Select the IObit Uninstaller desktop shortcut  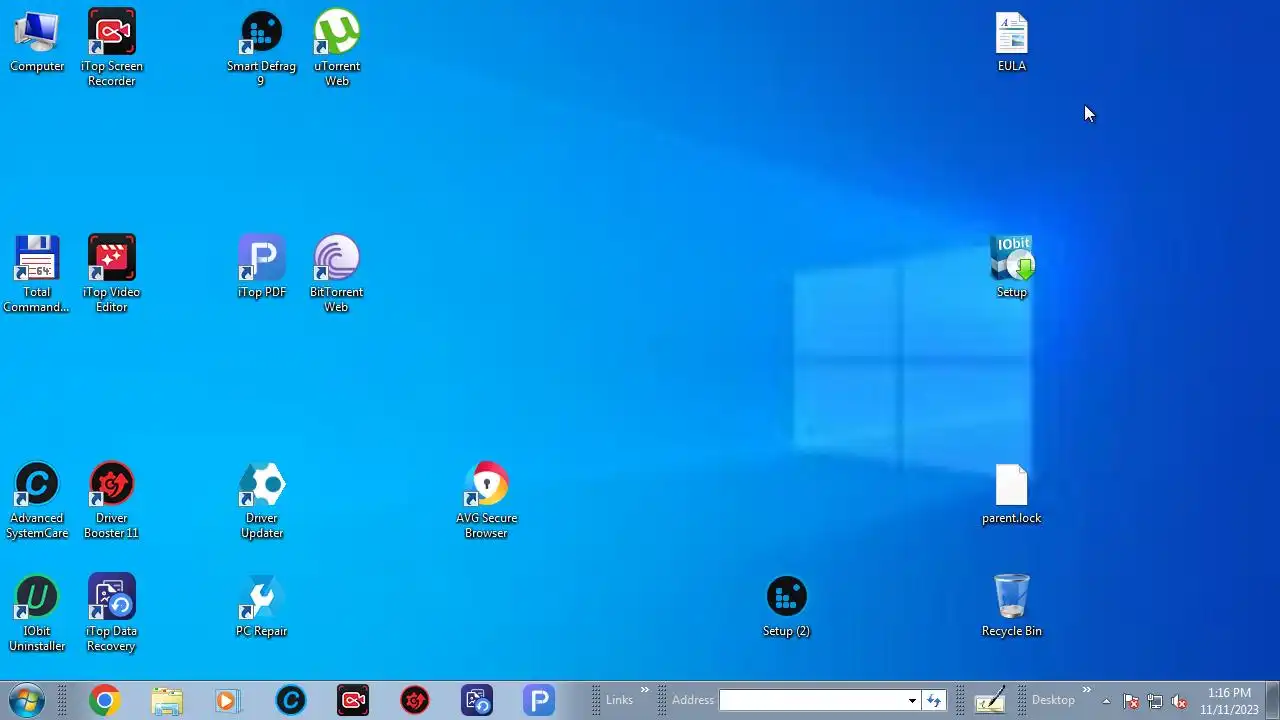pos(37,613)
